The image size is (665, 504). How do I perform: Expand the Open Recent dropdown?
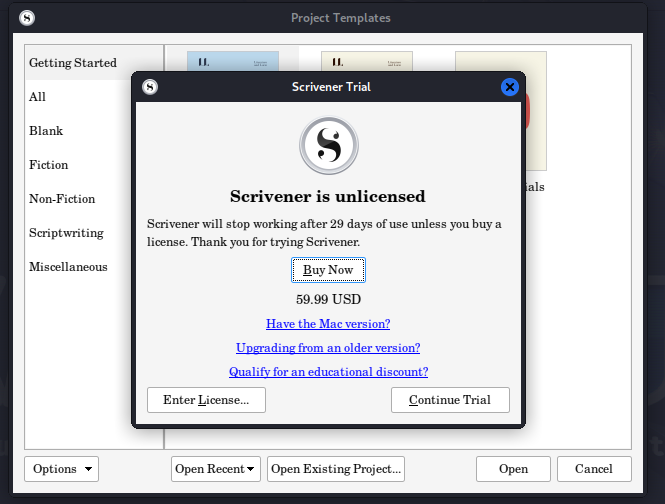pos(216,469)
